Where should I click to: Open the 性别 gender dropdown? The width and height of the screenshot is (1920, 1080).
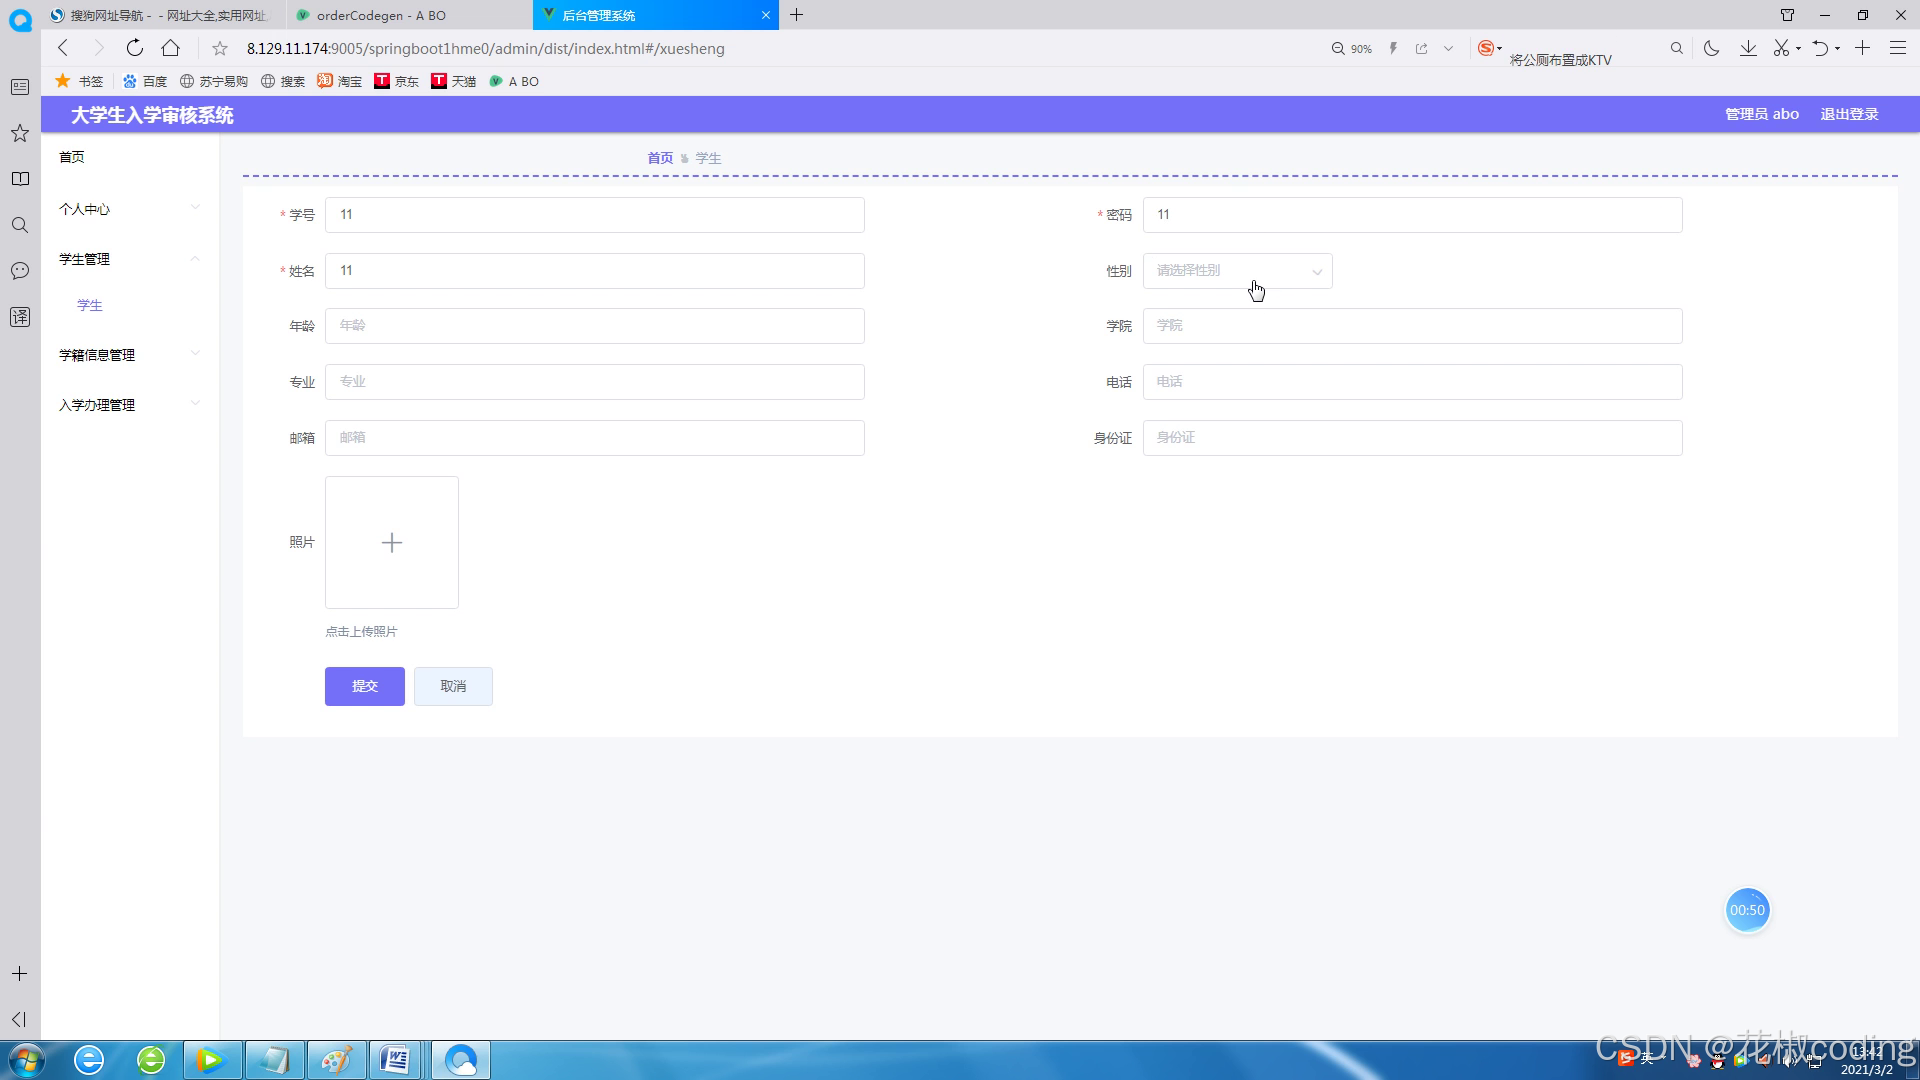pyautogui.click(x=1237, y=271)
